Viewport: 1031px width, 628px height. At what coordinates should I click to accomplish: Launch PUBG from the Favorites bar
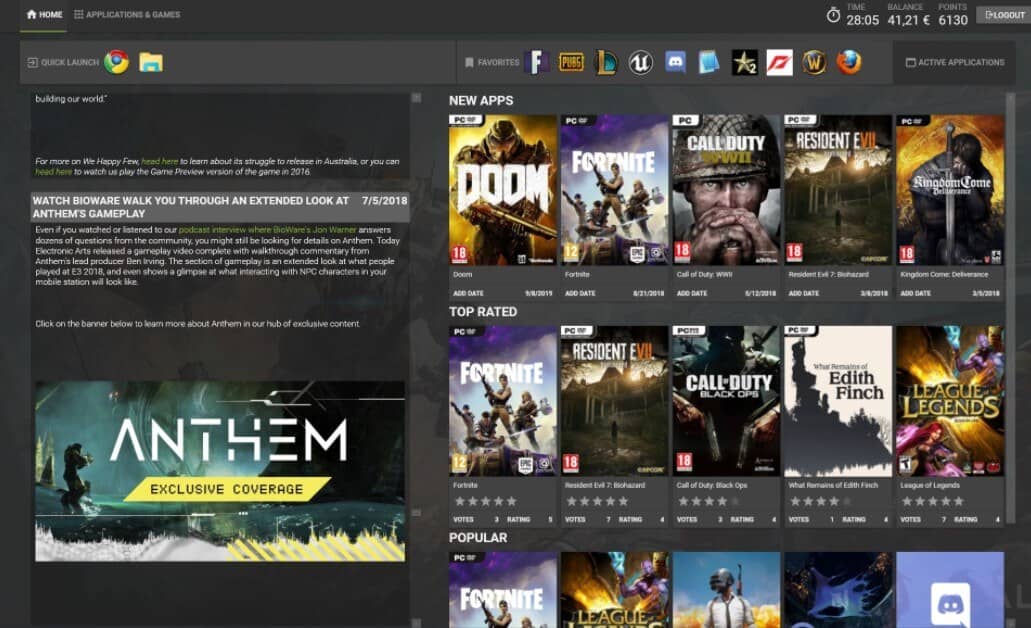(x=571, y=62)
